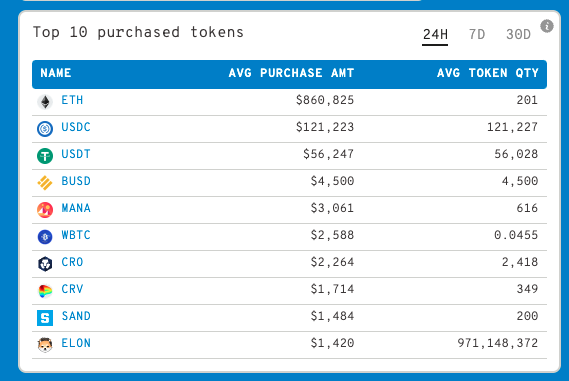Select the 24H timeframe tab
The height and width of the screenshot is (381, 569).
(435, 35)
